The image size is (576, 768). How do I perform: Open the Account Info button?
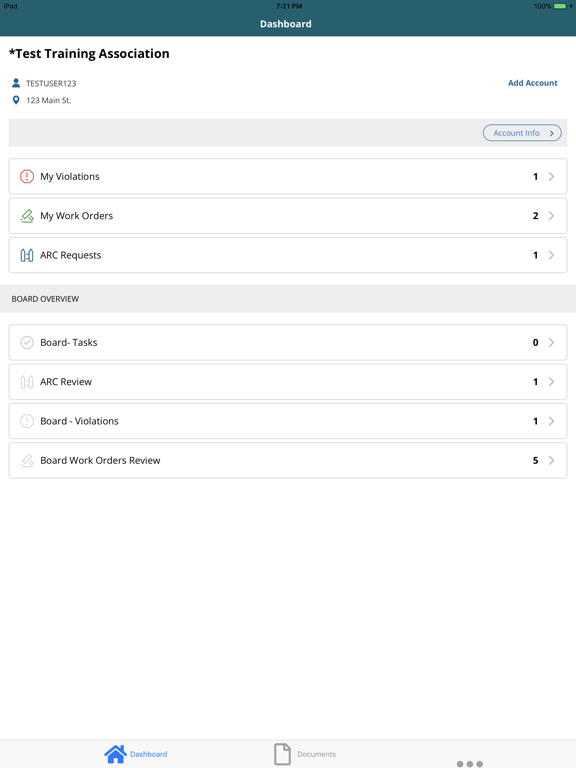522,133
